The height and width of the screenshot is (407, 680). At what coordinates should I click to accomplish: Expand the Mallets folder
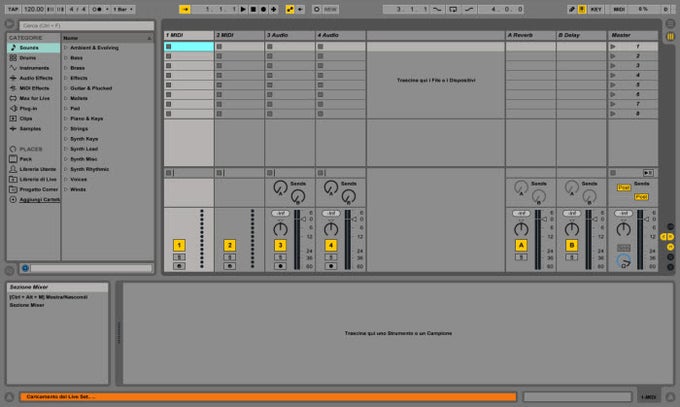point(66,98)
